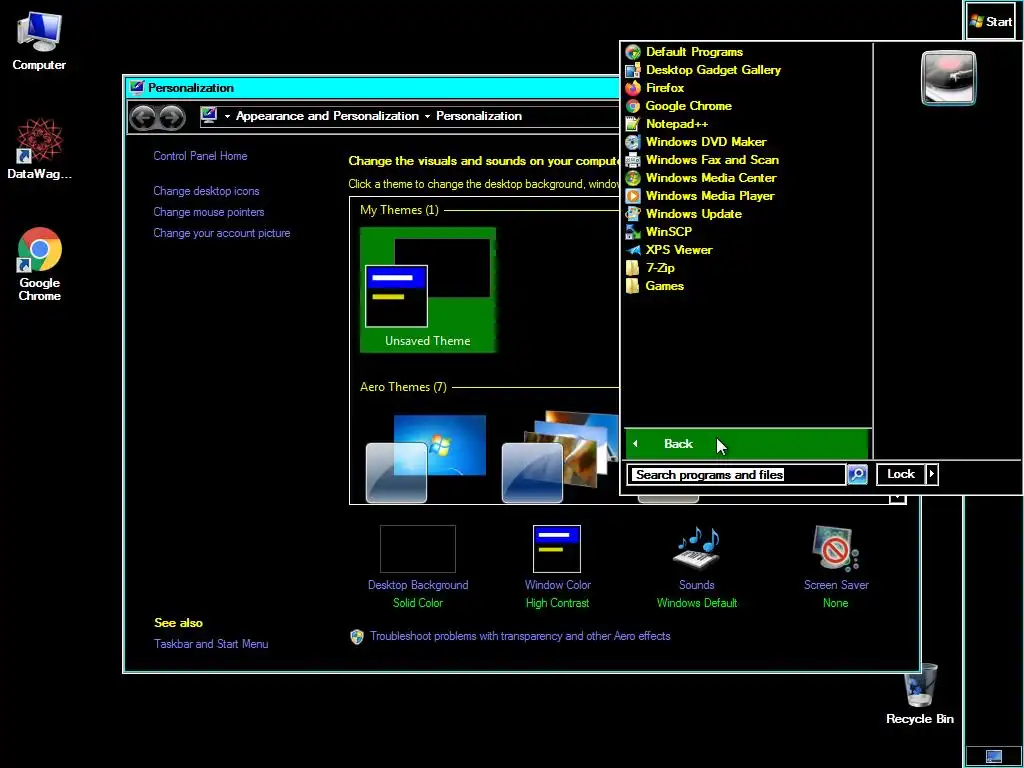This screenshot has width=1024, height=768.
Task: Select the Windows 7 Aero theme thumbnail
Action: click(426, 458)
